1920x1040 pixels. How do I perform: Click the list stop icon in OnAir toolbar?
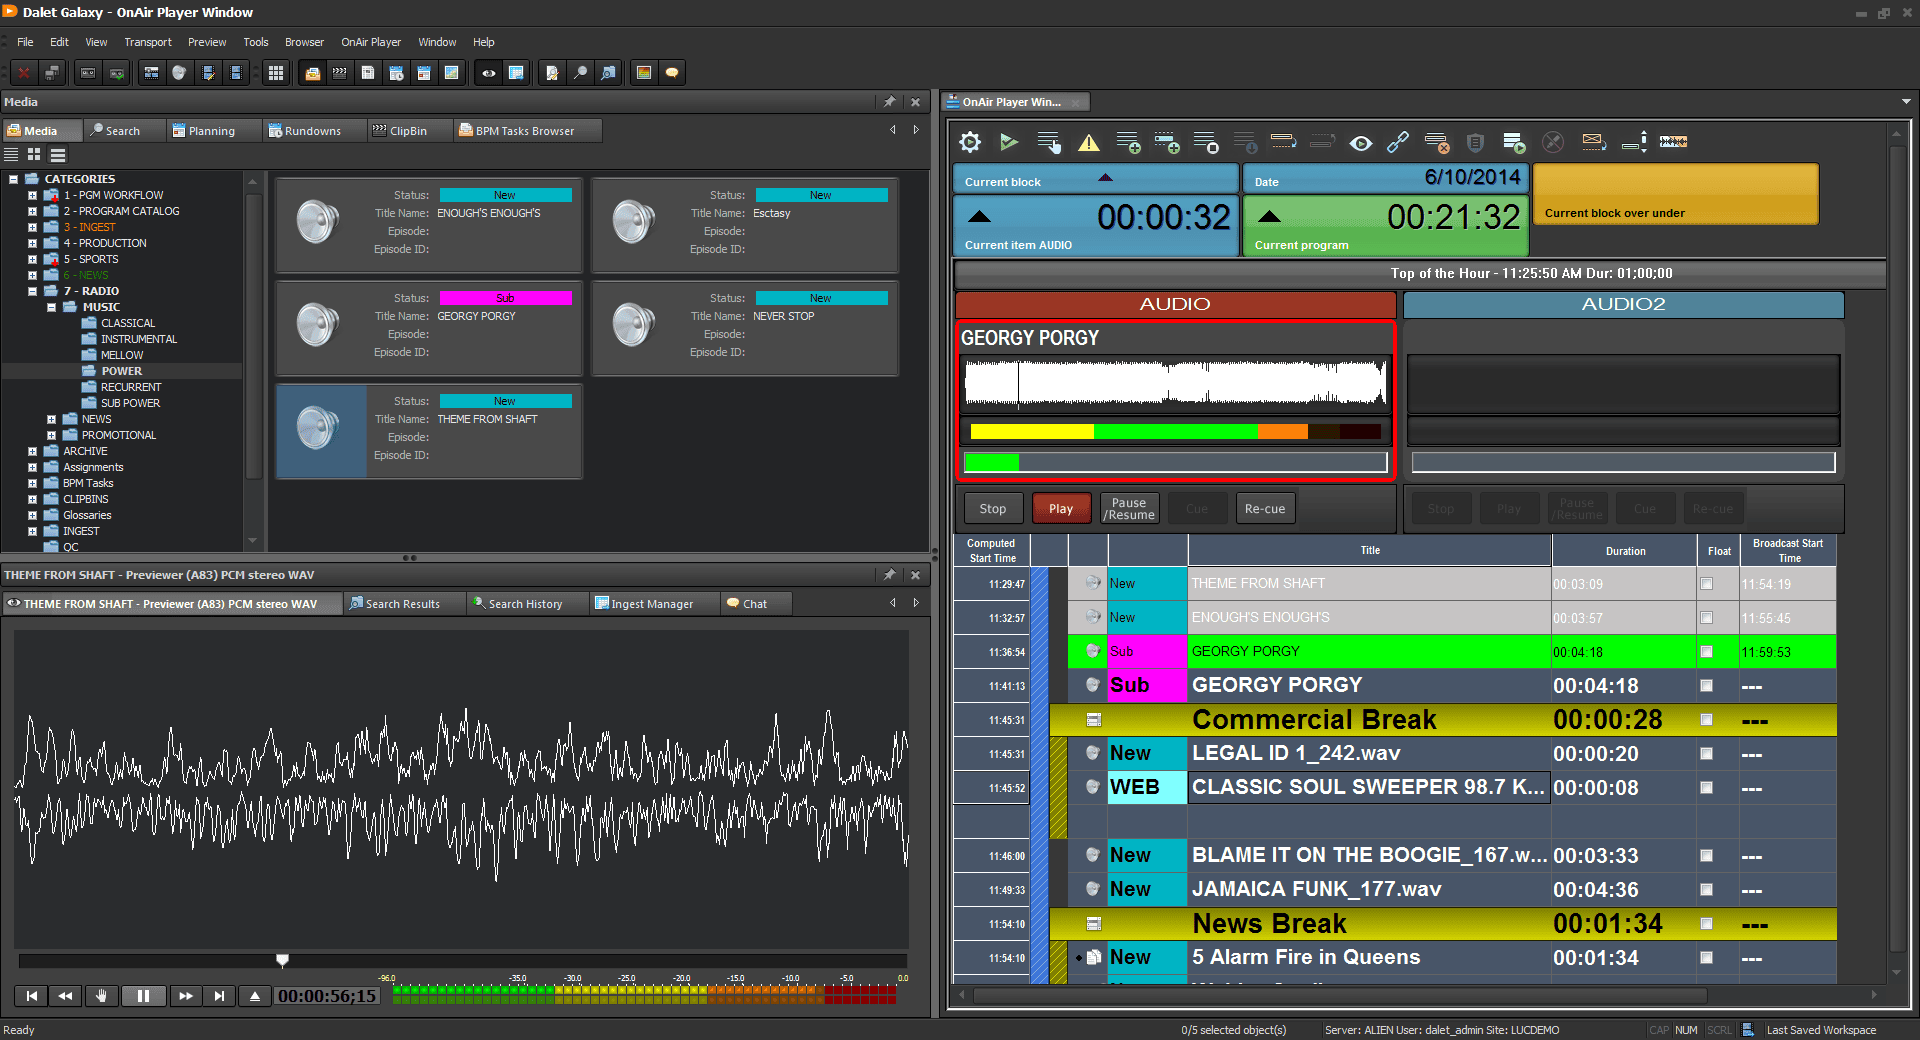1206,142
